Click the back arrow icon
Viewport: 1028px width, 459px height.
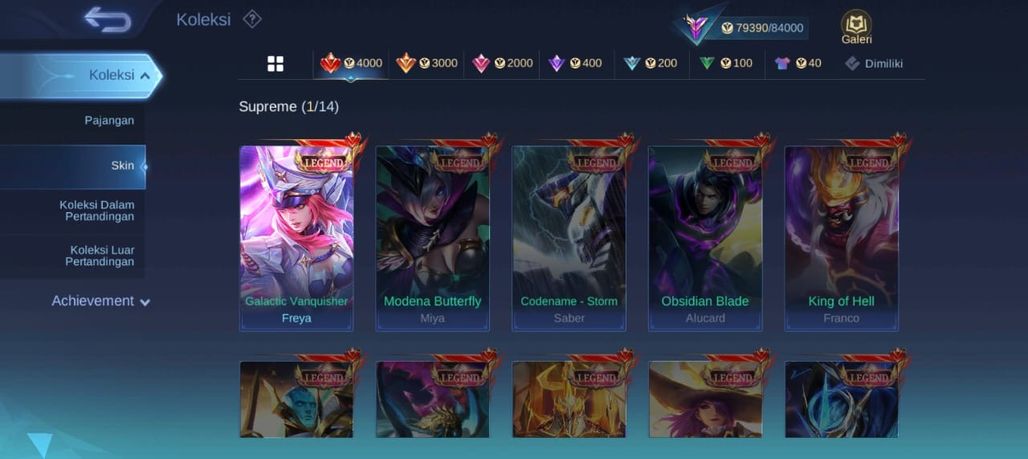pyautogui.click(x=108, y=20)
